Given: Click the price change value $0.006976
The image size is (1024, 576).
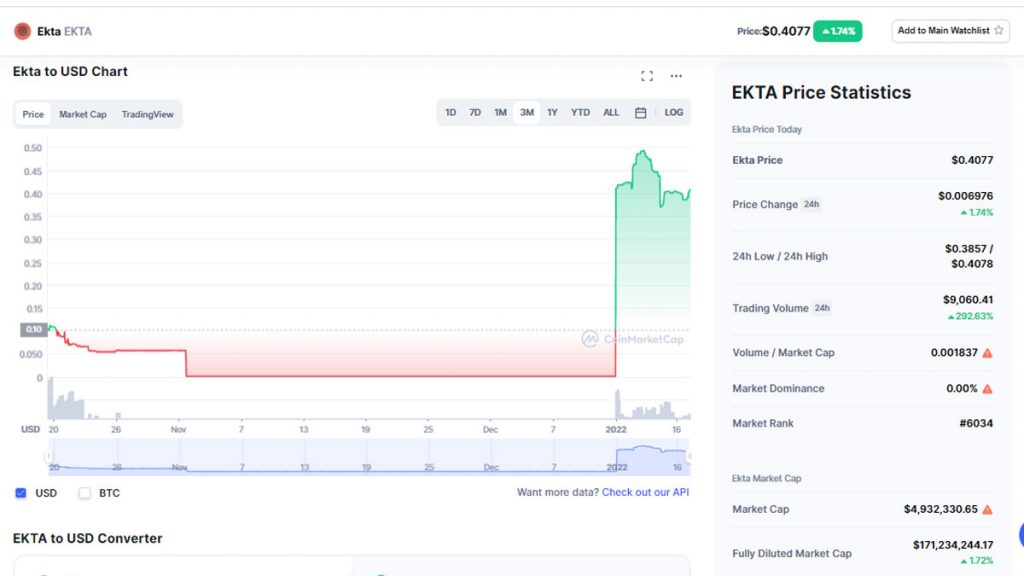Looking at the screenshot, I should point(965,196).
